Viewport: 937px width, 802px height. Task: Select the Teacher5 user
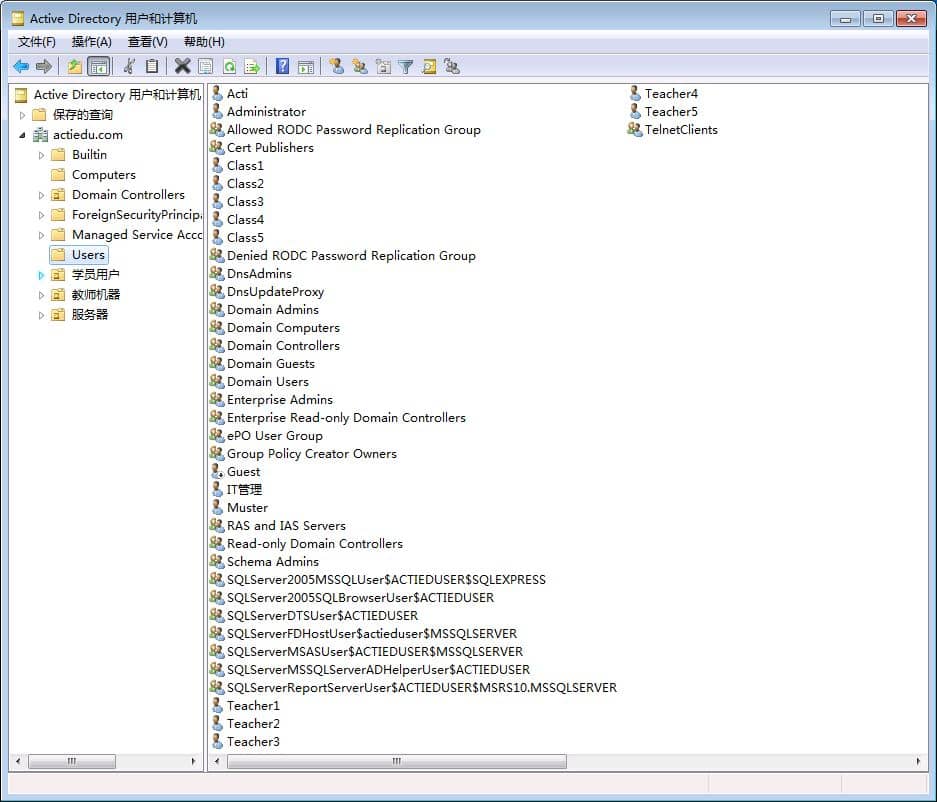[x=671, y=111]
